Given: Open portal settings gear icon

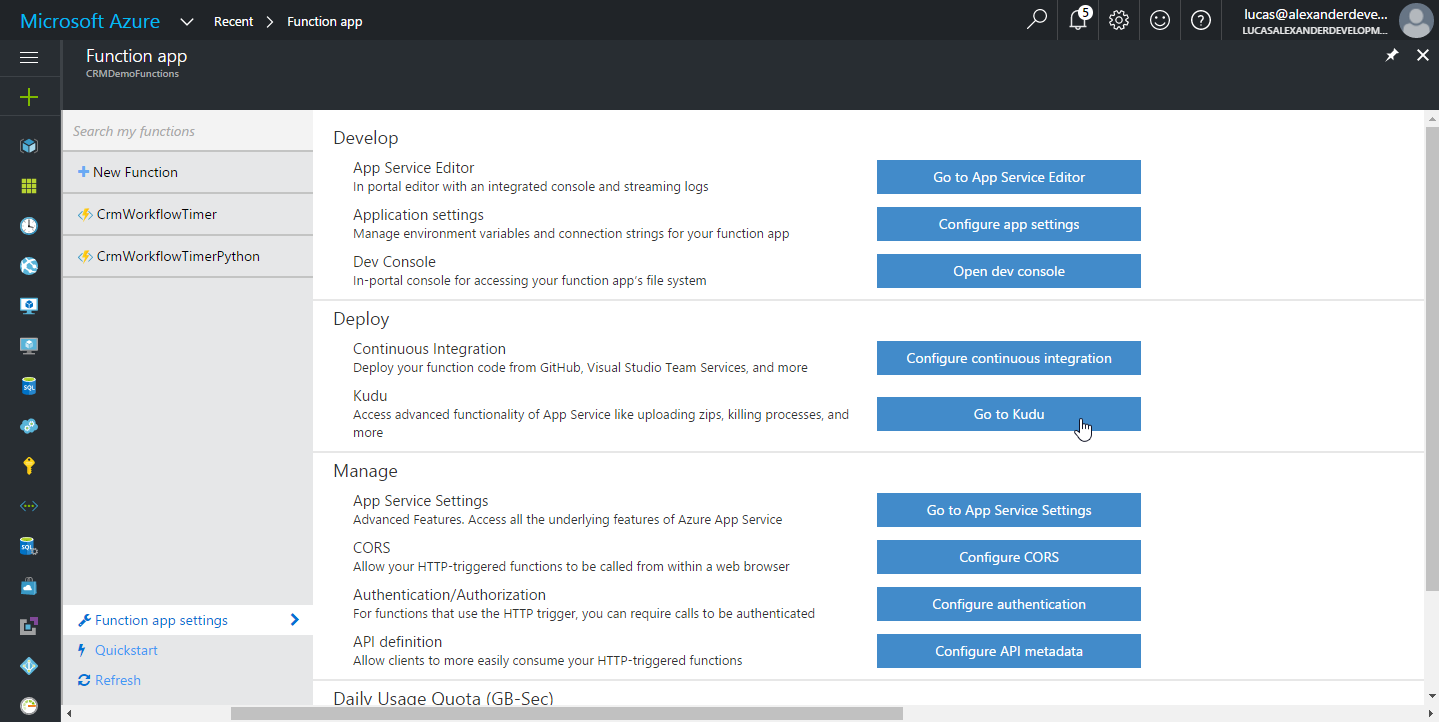Looking at the screenshot, I should point(1119,20).
